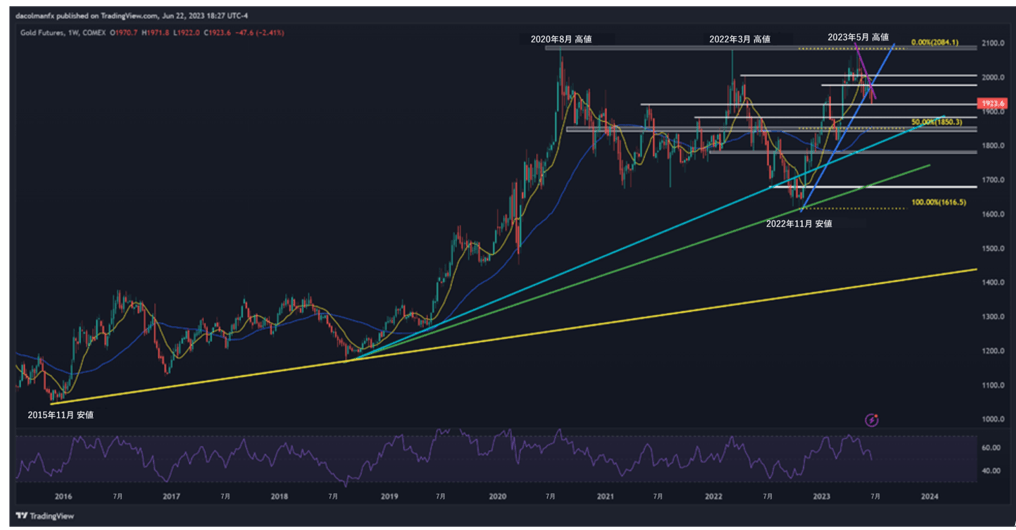Click the open value O1970.7
The height and width of the screenshot is (530, 1016).
pyautogui.click(x=124, y=32)
